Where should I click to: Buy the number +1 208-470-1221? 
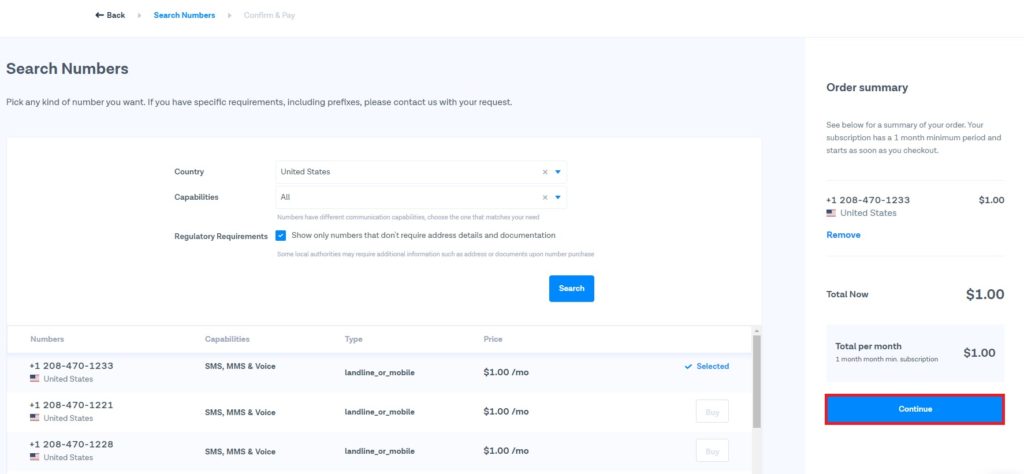[712, 411]
